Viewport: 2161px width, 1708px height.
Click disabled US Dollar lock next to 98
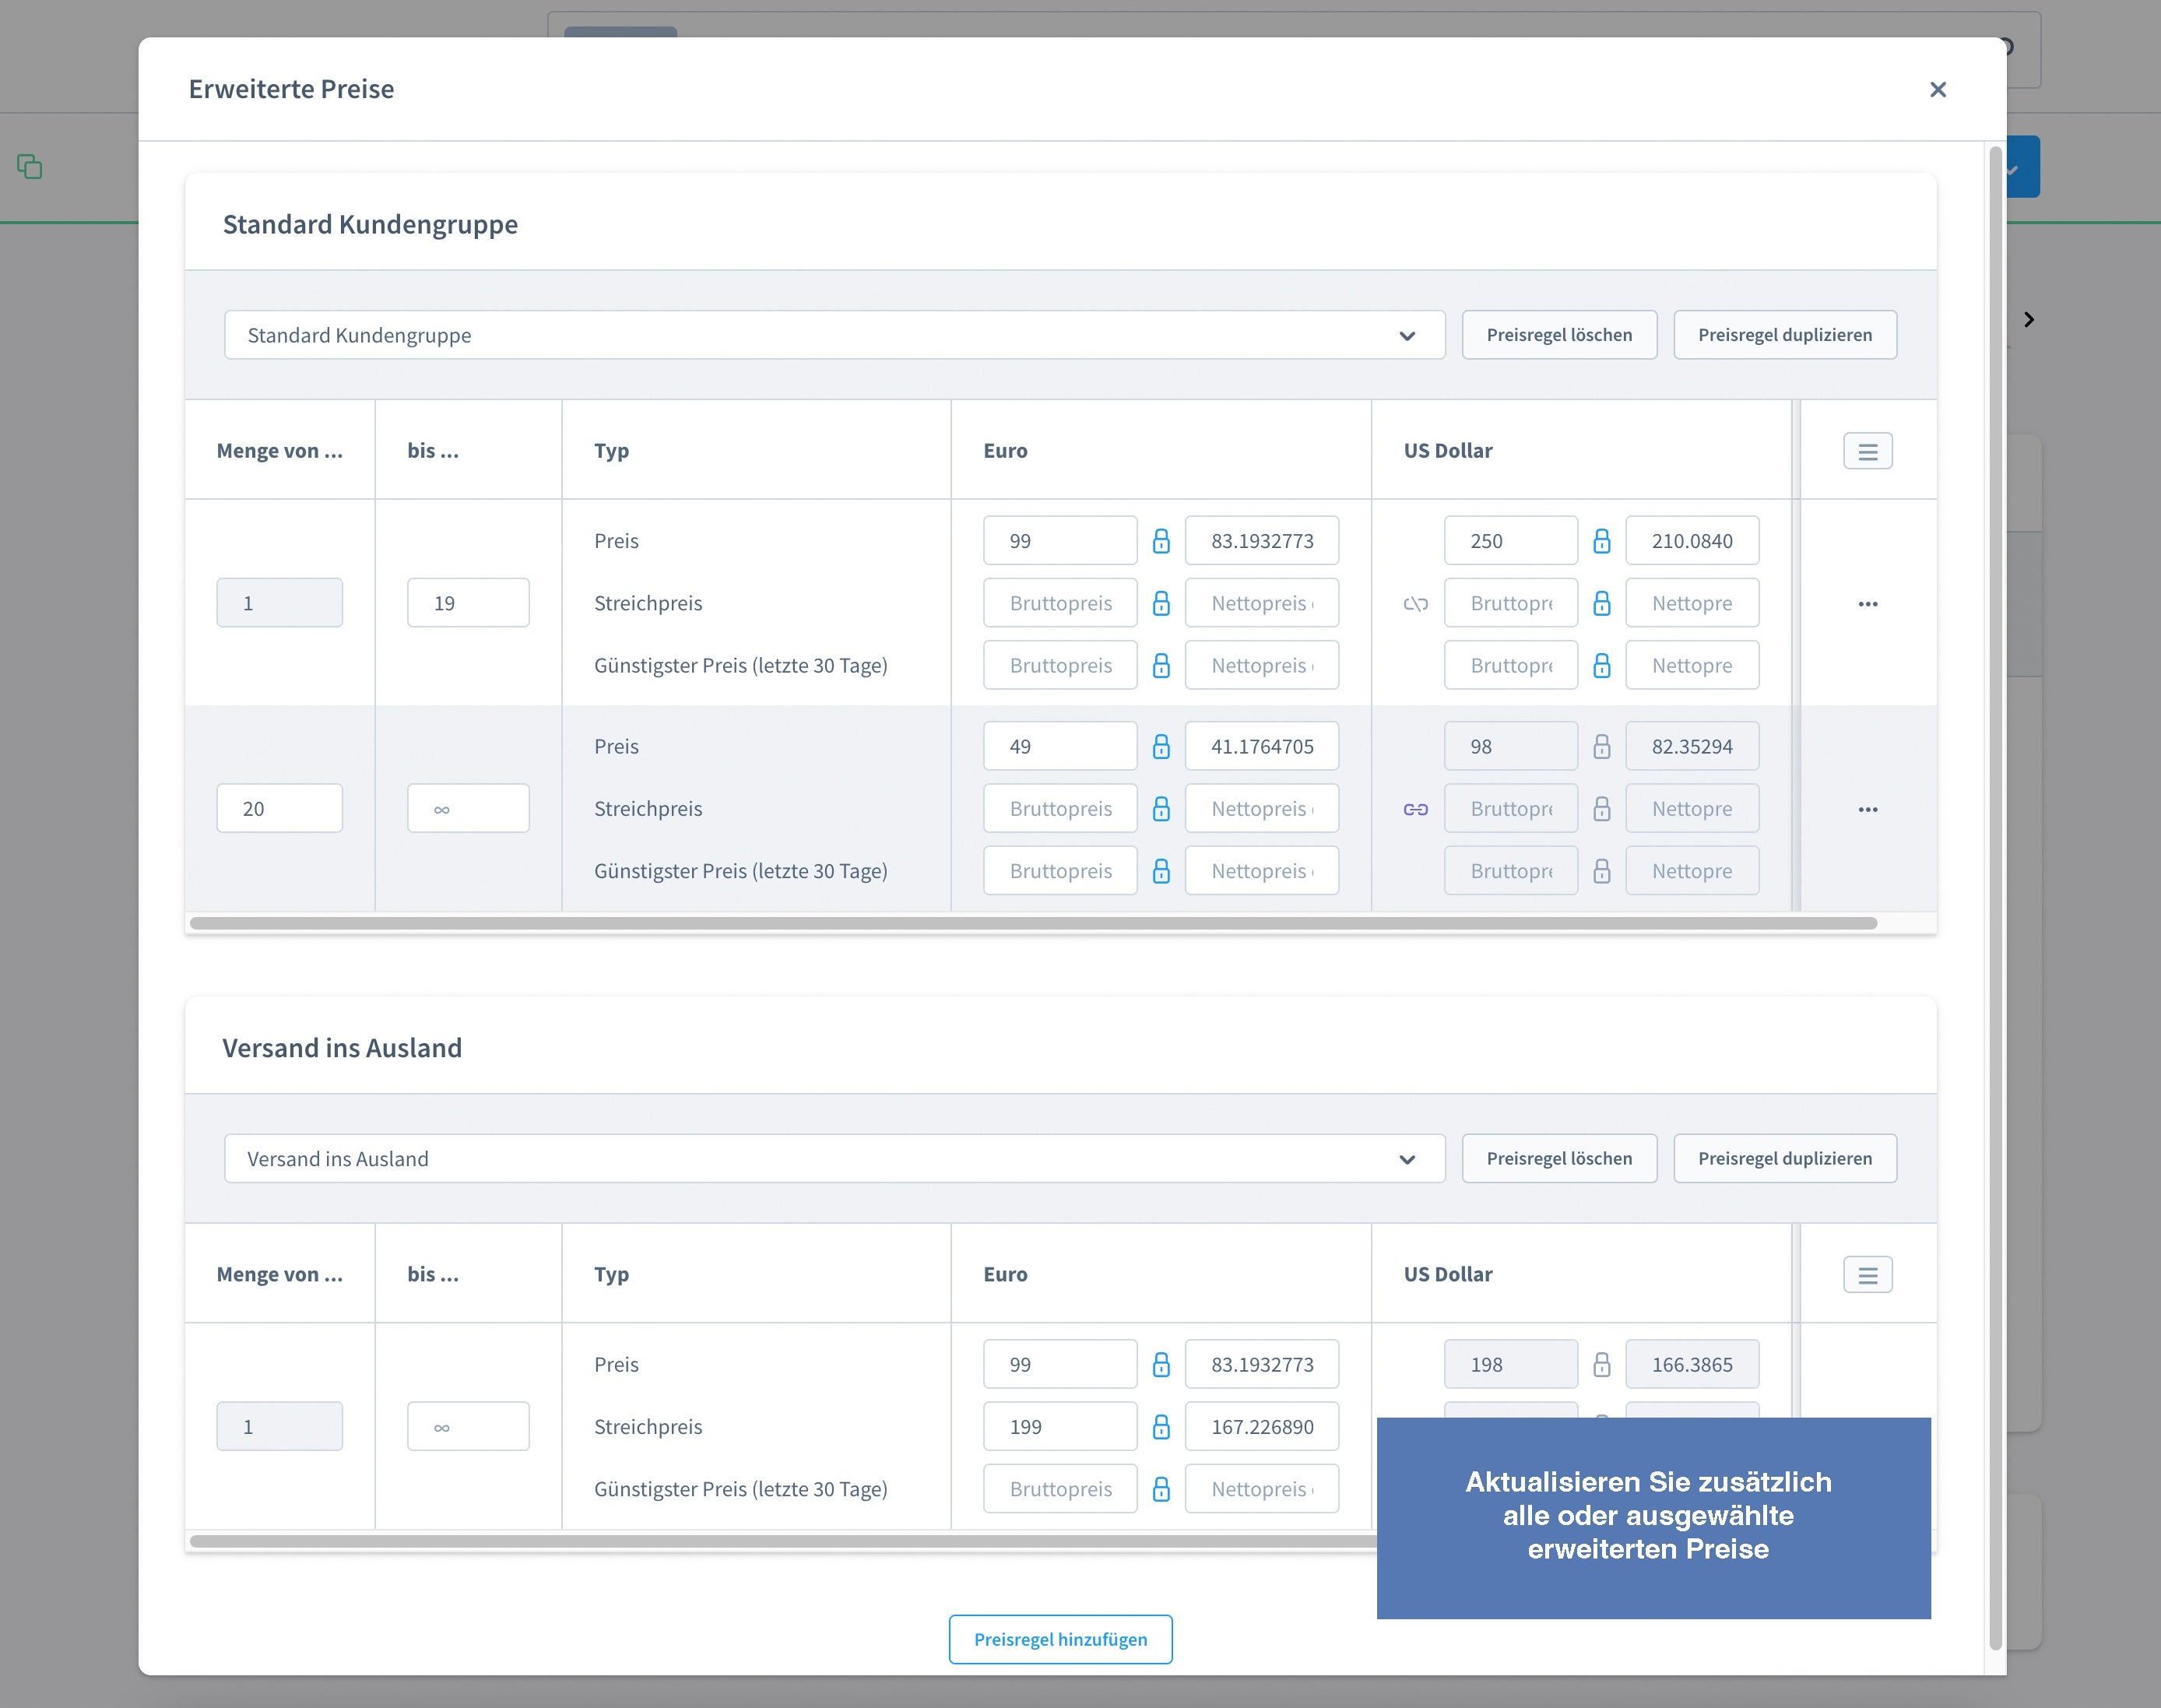(x=1601, y=746)
